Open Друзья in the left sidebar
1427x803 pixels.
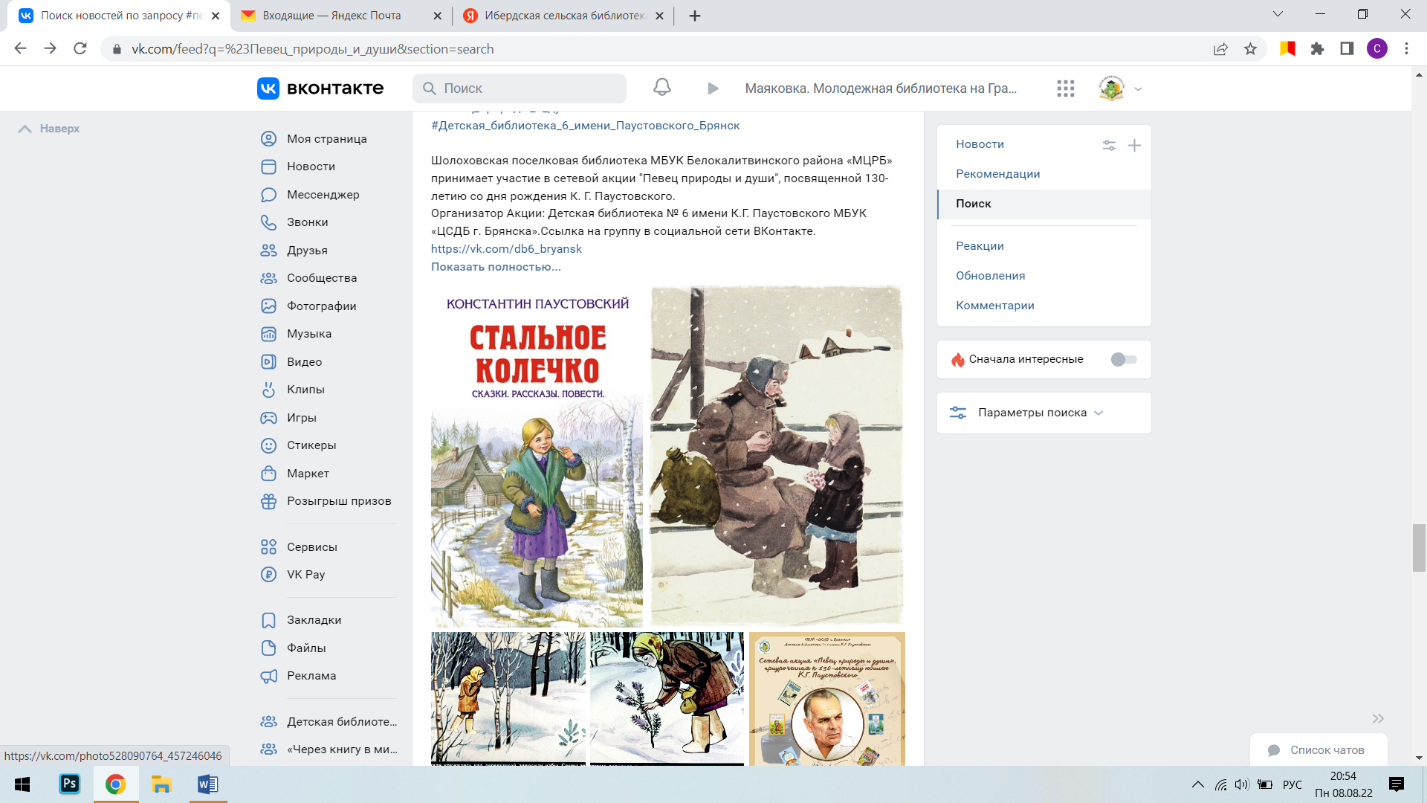[x=307, y=250]
